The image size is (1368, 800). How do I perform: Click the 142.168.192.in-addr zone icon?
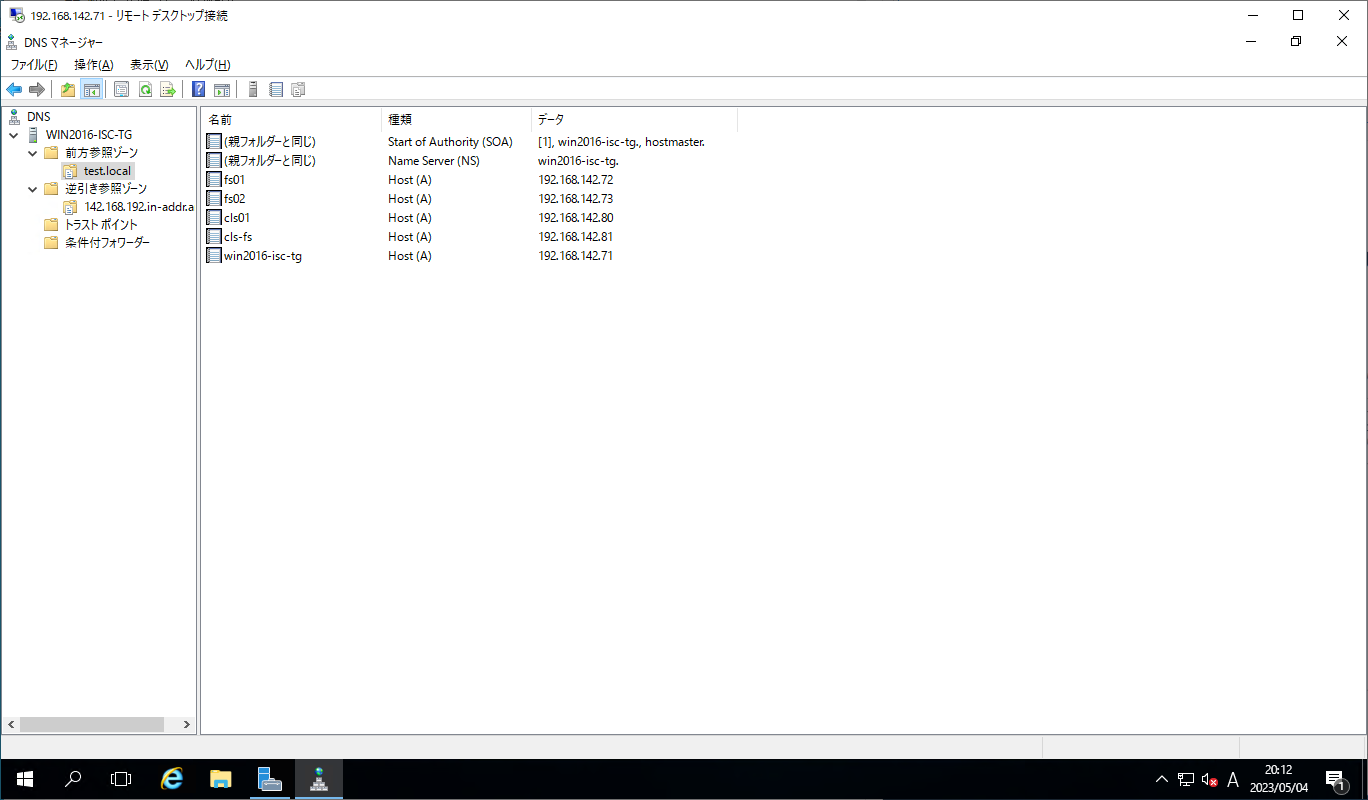point(70,207)
